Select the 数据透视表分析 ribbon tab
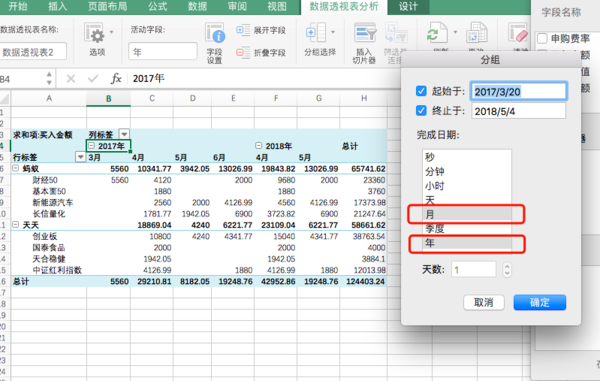Viewport: 600px width, 381px height. coord(344,7)
